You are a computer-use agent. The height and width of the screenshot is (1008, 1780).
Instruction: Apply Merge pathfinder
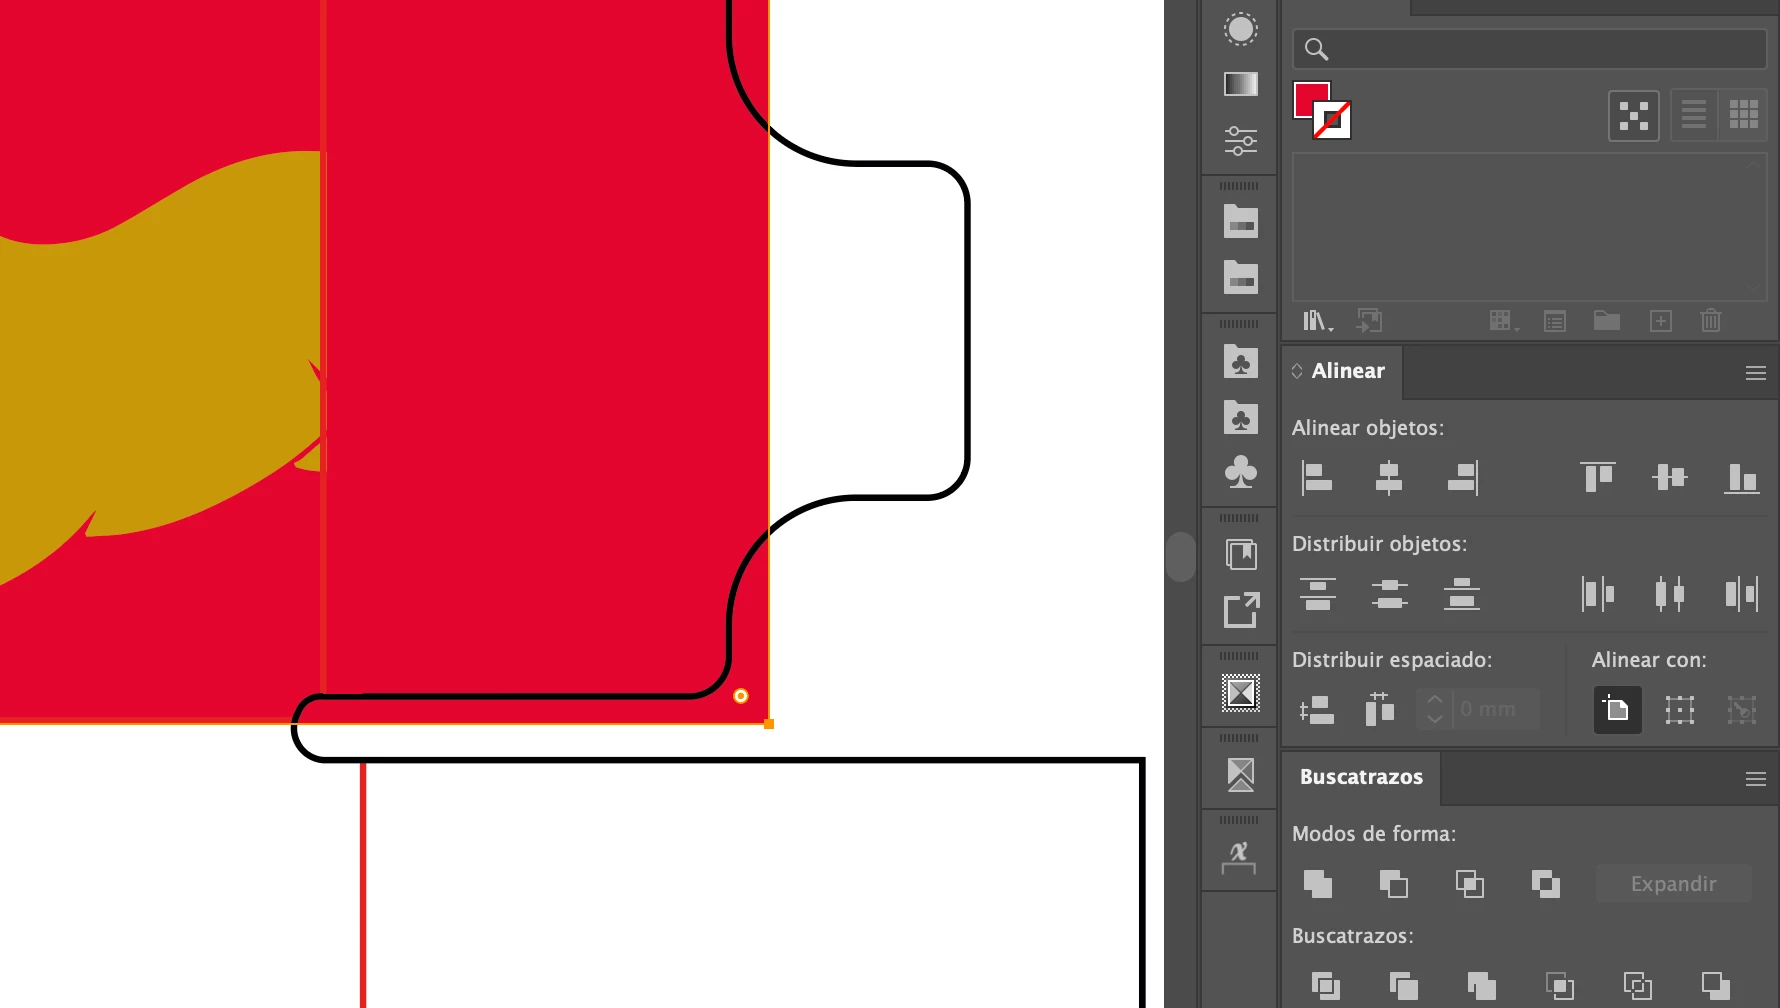(1481, 986)
